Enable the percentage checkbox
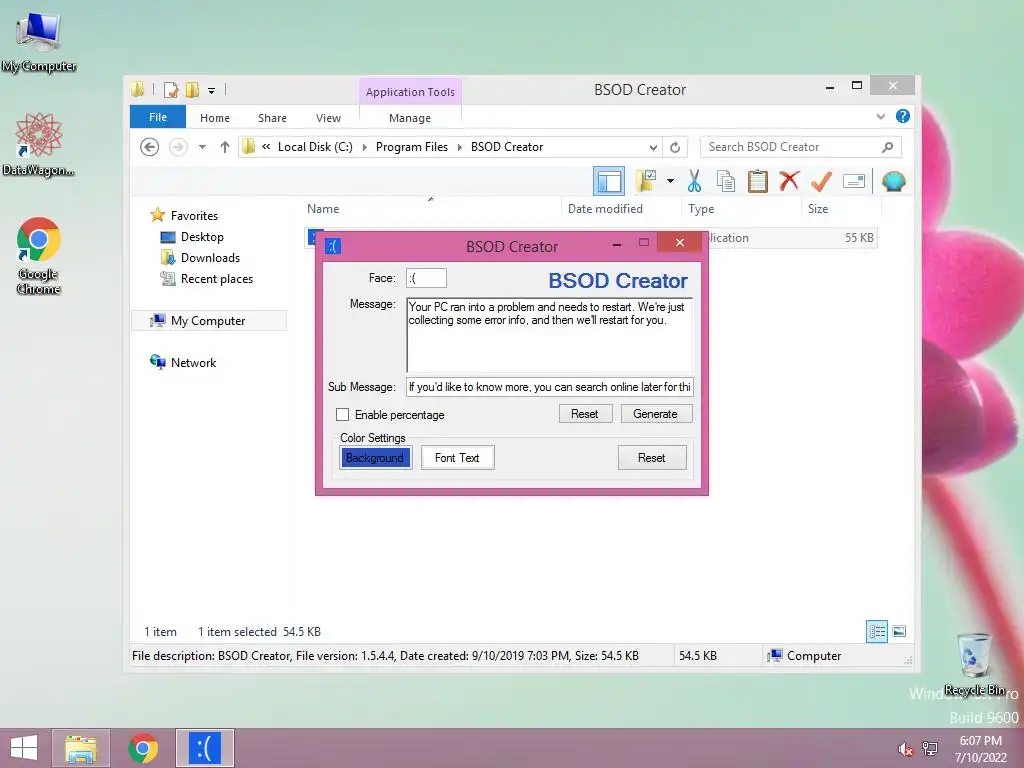This screenshot has width=1024, height=768. tap(342, 415)
